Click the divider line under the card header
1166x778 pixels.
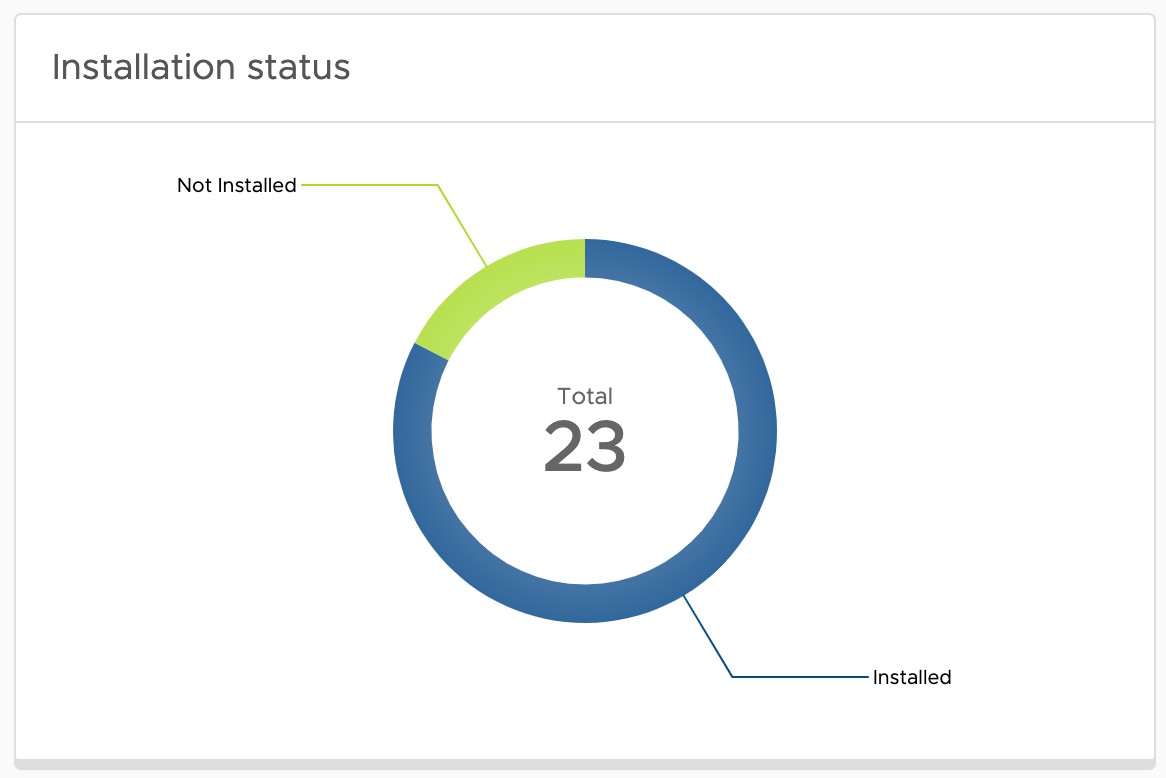tap(584, 122)
